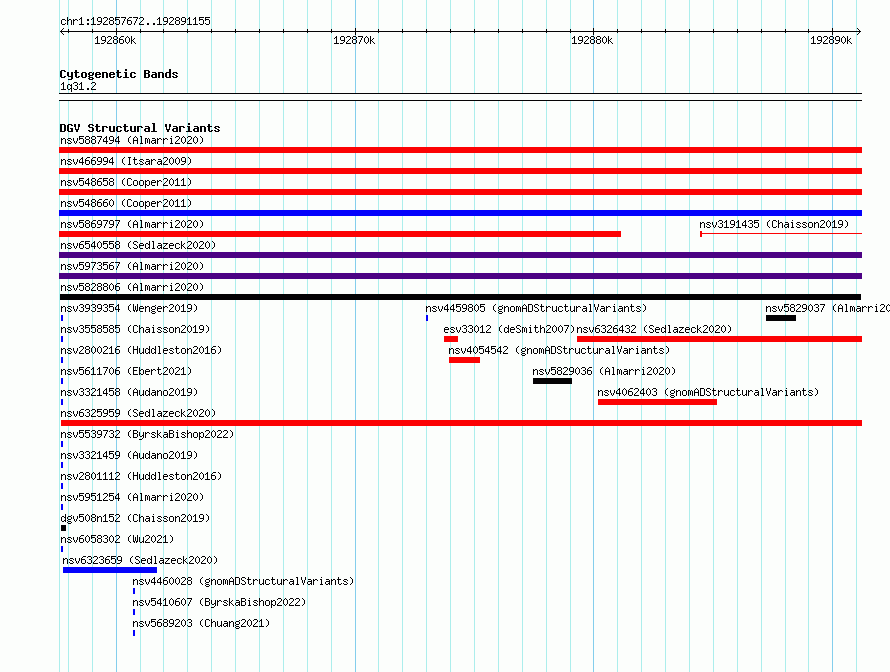Click the 192880k ruler tick label

click(592, 40)
